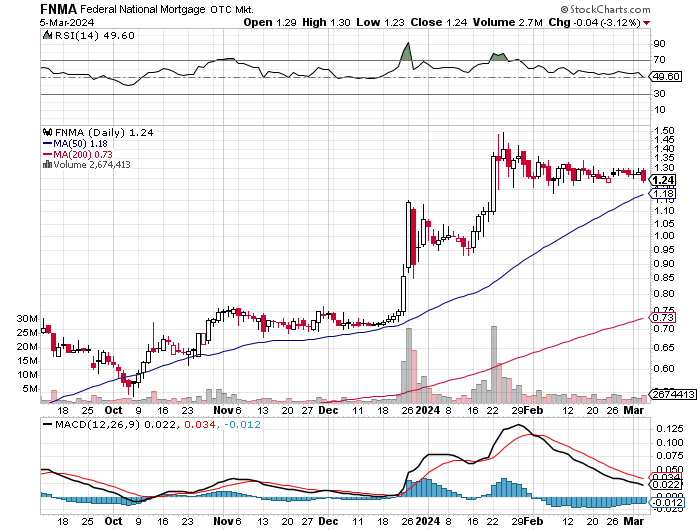Click the 'MACD(12,26,9) 0.022' label
The height and width of the screenshot is (530, 700).
click(x=115, y=424)
